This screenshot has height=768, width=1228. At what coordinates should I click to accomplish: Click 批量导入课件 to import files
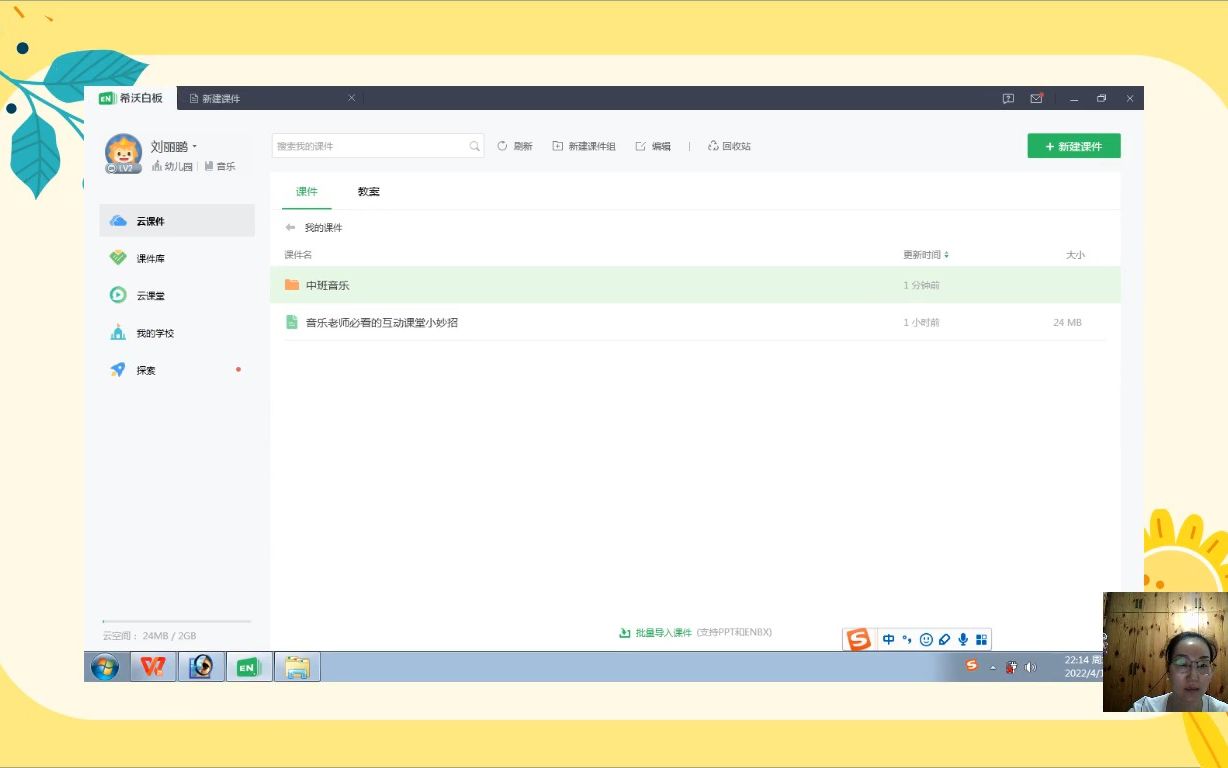(x=663, y=632)
